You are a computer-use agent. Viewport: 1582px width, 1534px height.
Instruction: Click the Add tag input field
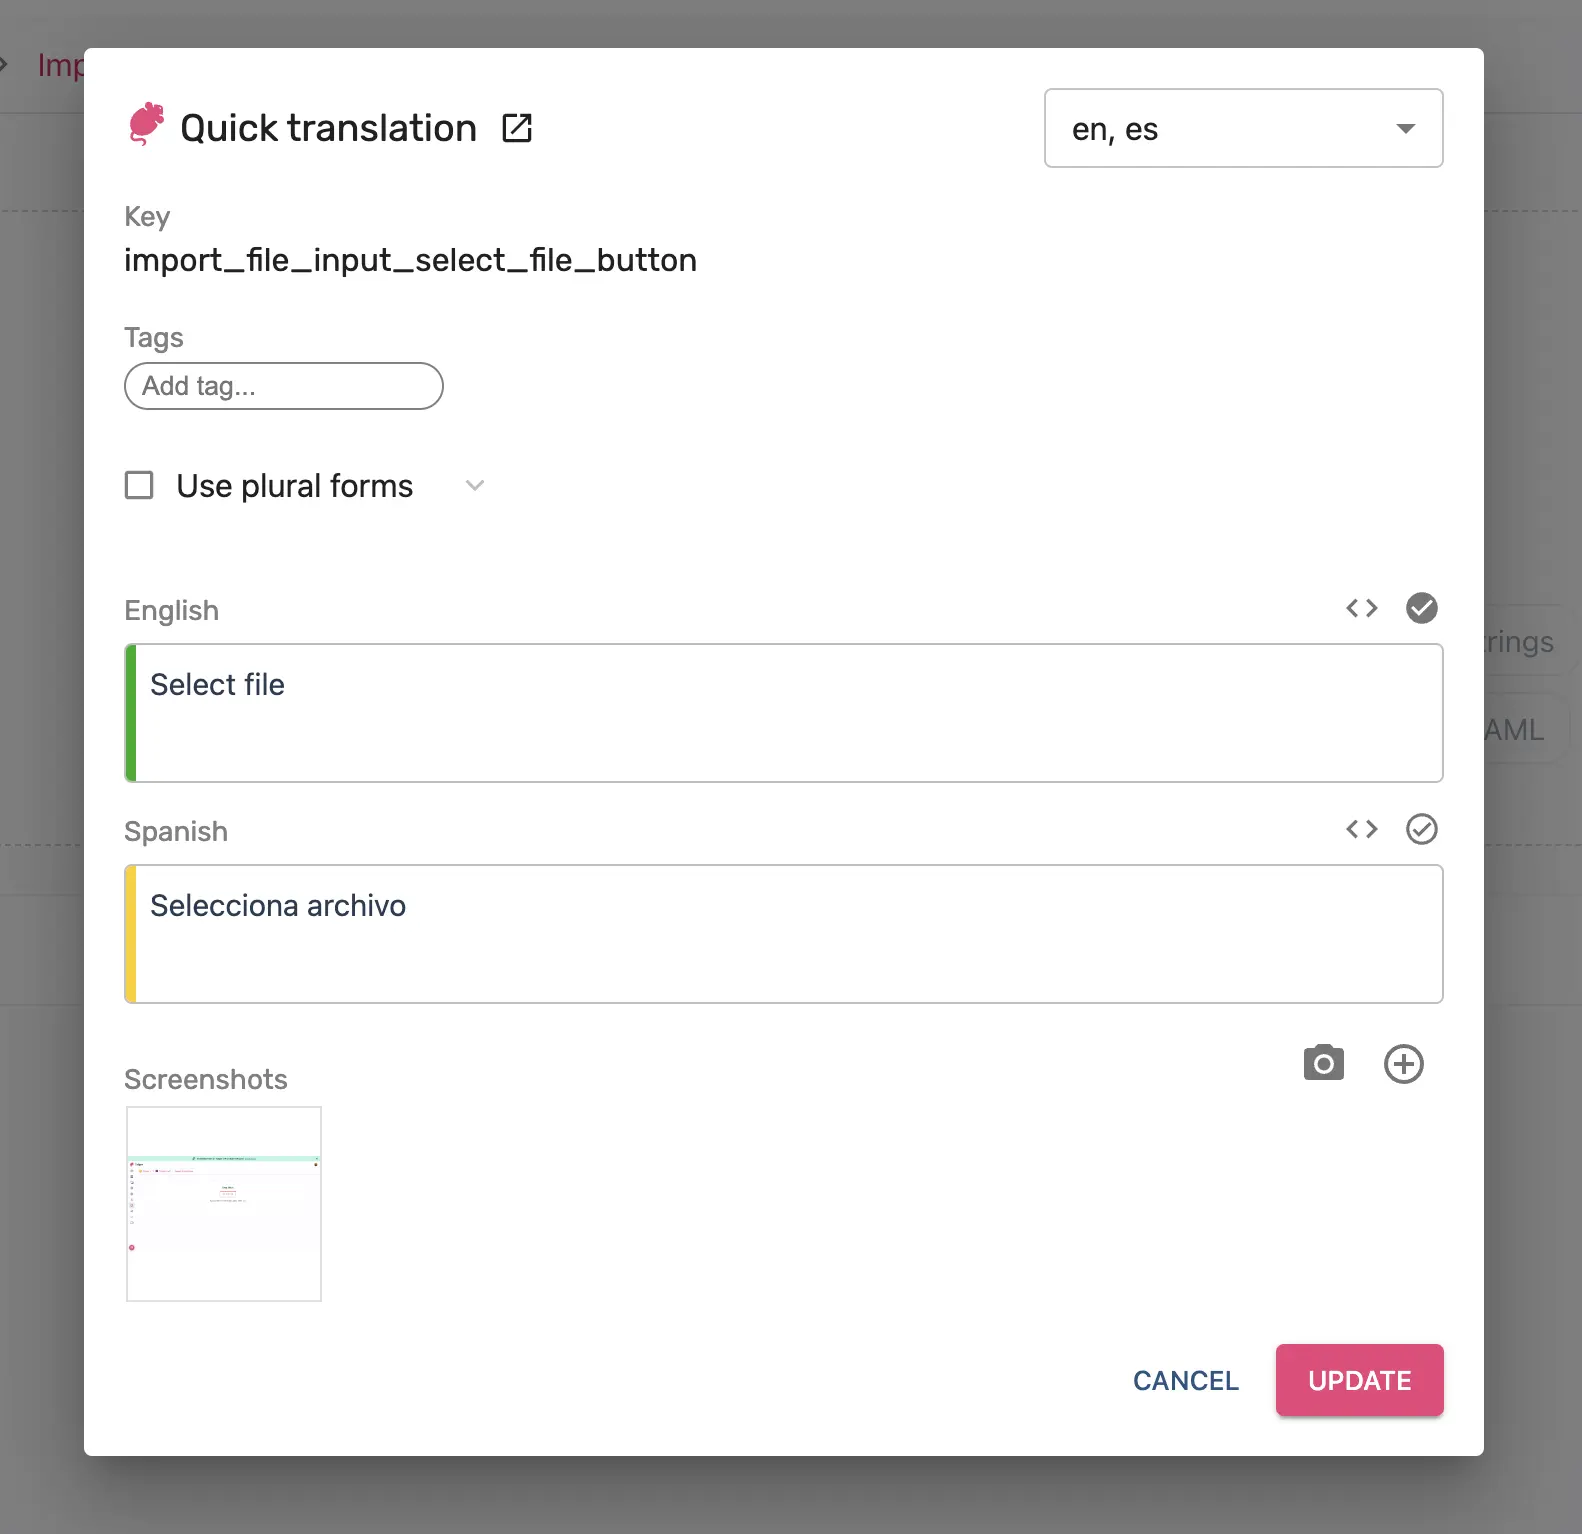coord(283,386)
